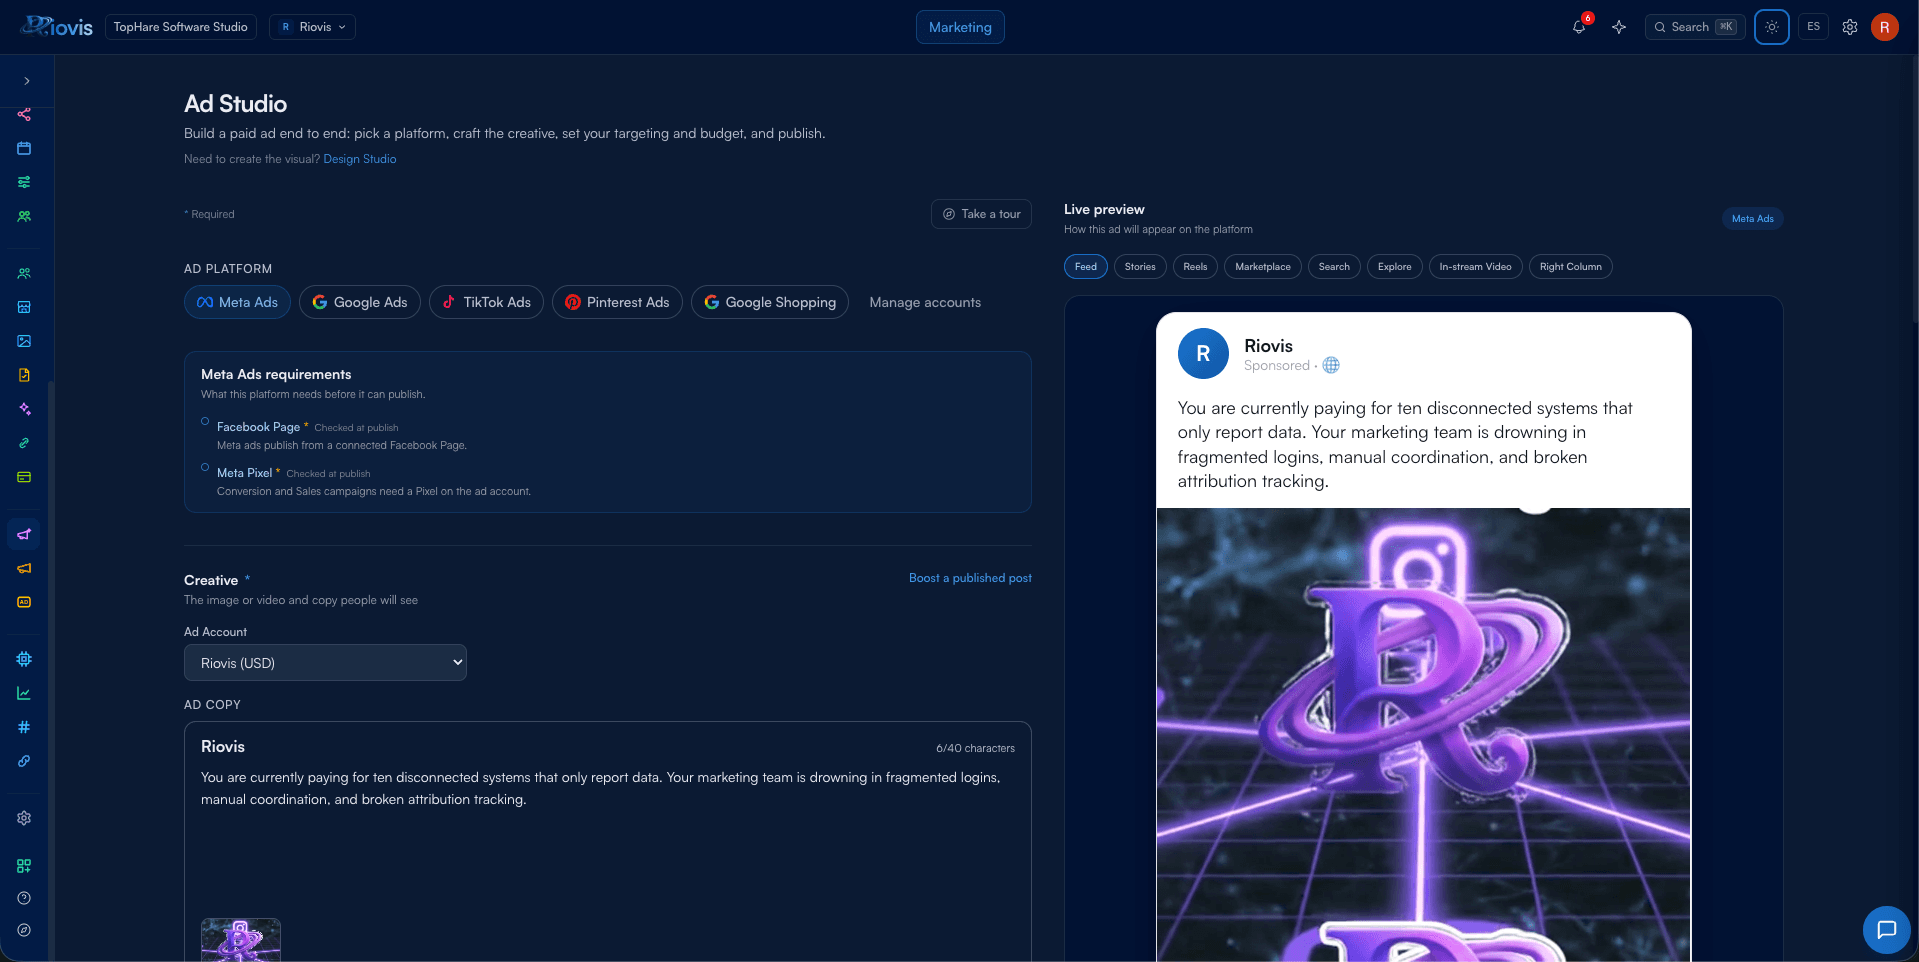Follow the Design Studio link

pyautogui.click(x=360, y=159)
